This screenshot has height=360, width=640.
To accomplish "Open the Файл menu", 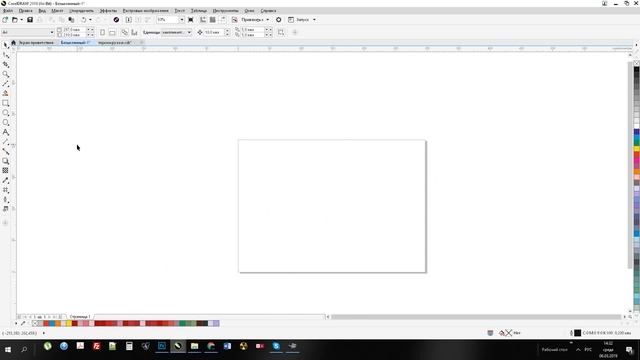I will [8, 11].
